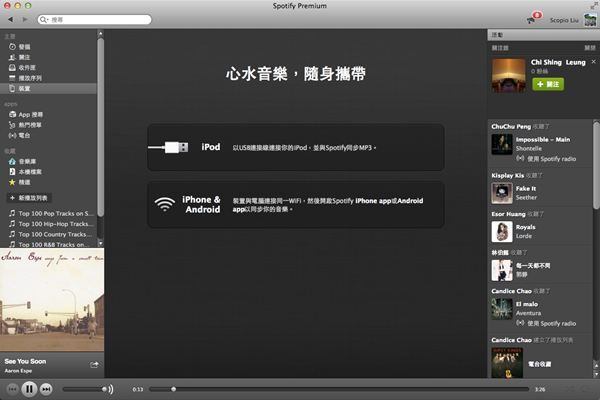Open Esor Huang's profile link
This screenshot has width=600, height=400.
point(508,214)
